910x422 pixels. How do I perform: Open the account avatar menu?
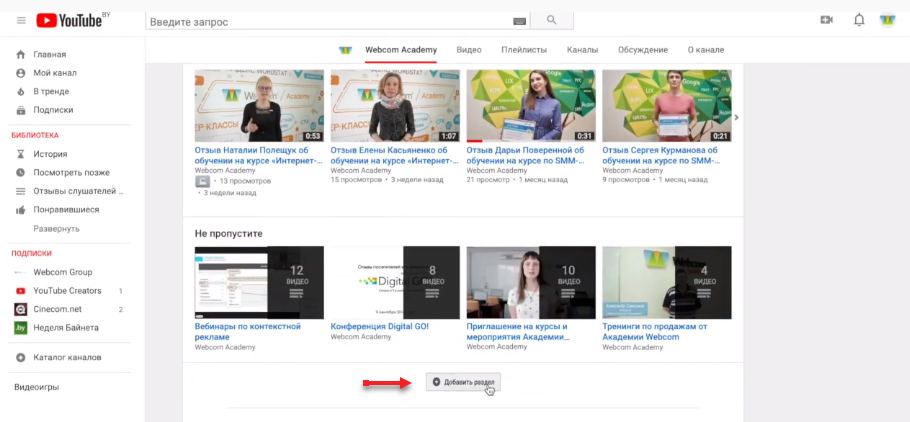[887, 20]
